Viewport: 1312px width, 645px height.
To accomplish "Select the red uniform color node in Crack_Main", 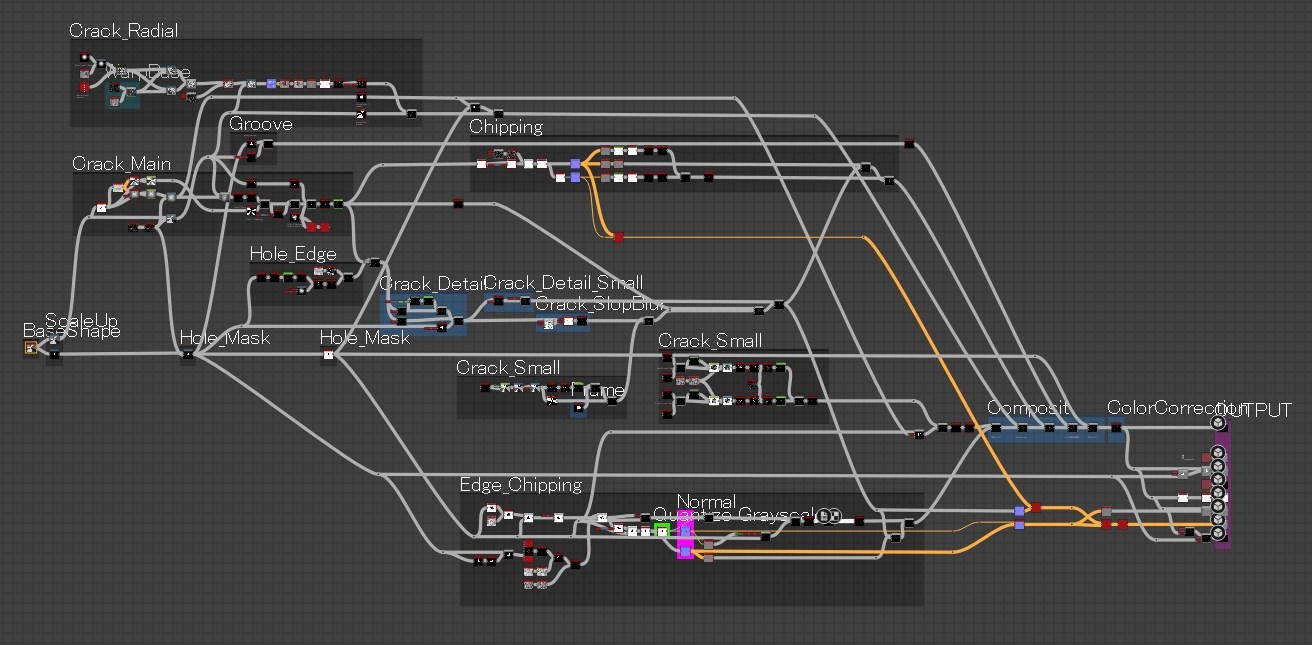I will [313, 227].
